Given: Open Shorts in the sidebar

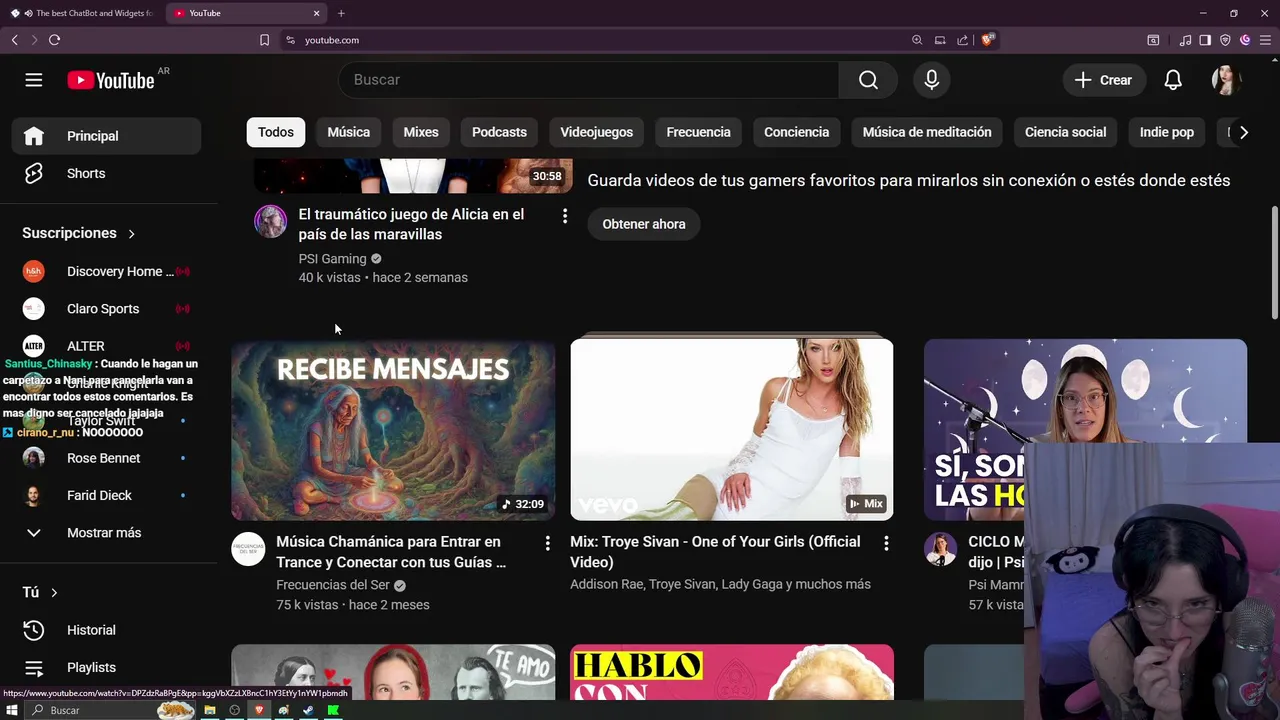Looking at the screenshot, I should [x=107, y=174].
